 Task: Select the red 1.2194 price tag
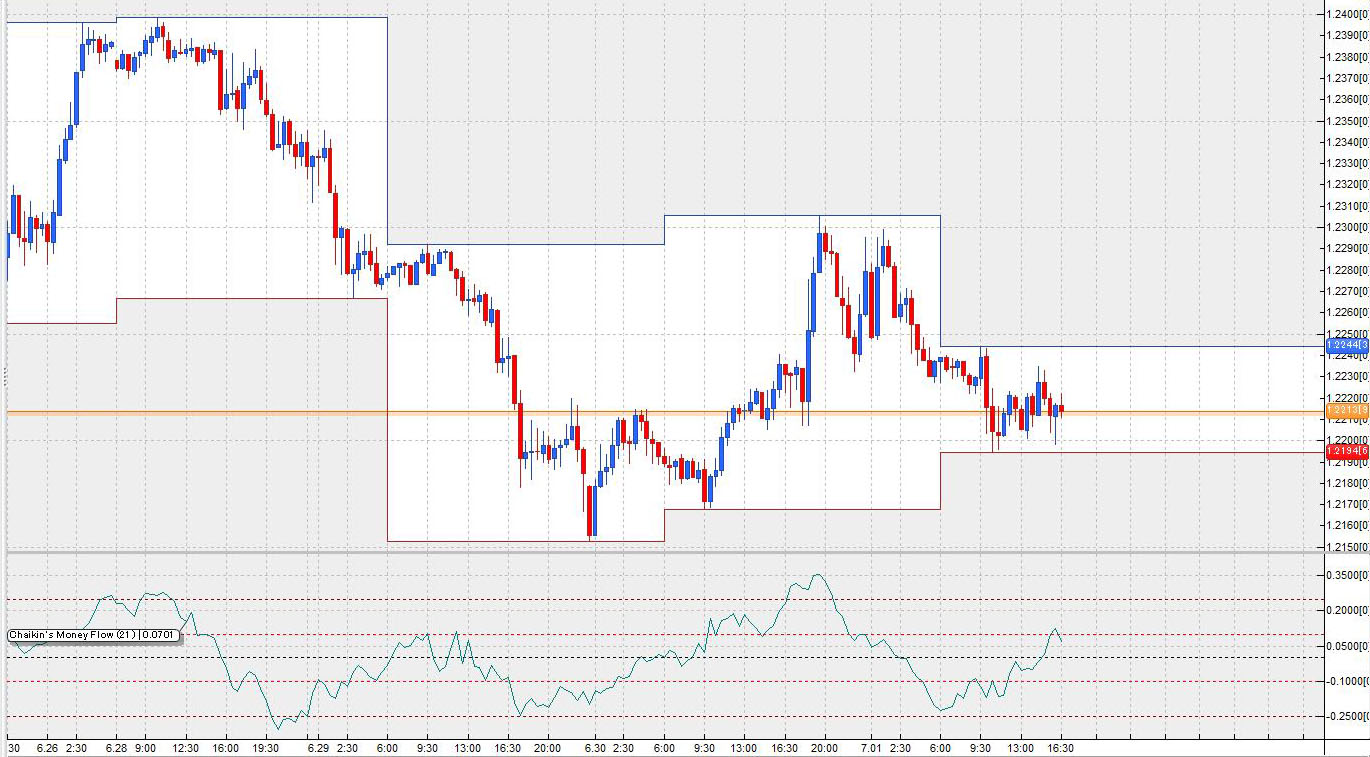1347,452
